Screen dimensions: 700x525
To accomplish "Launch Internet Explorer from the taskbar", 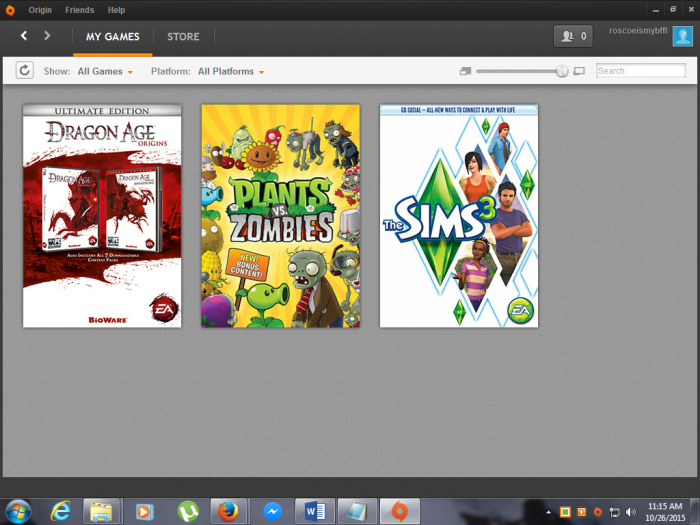I will tap(60, 512).
